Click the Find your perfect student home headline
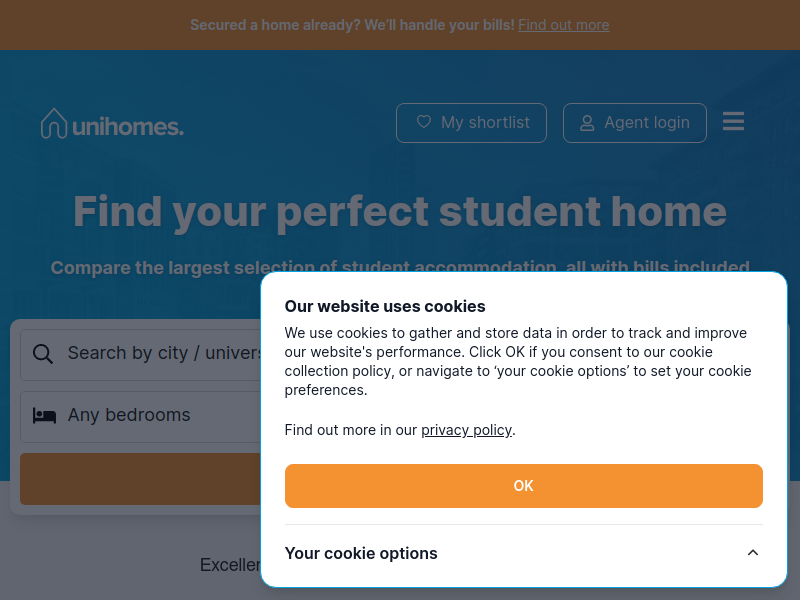 [399, 212]
